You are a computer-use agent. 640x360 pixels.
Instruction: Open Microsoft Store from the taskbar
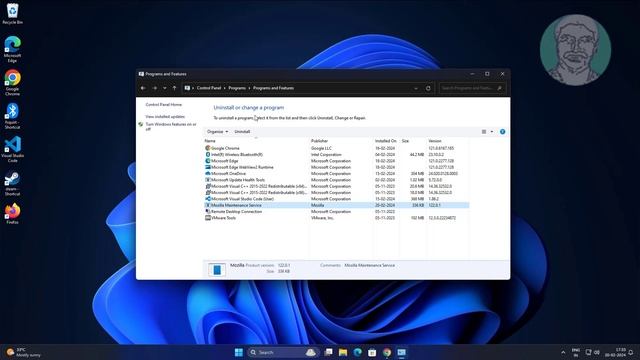point(372,352)
